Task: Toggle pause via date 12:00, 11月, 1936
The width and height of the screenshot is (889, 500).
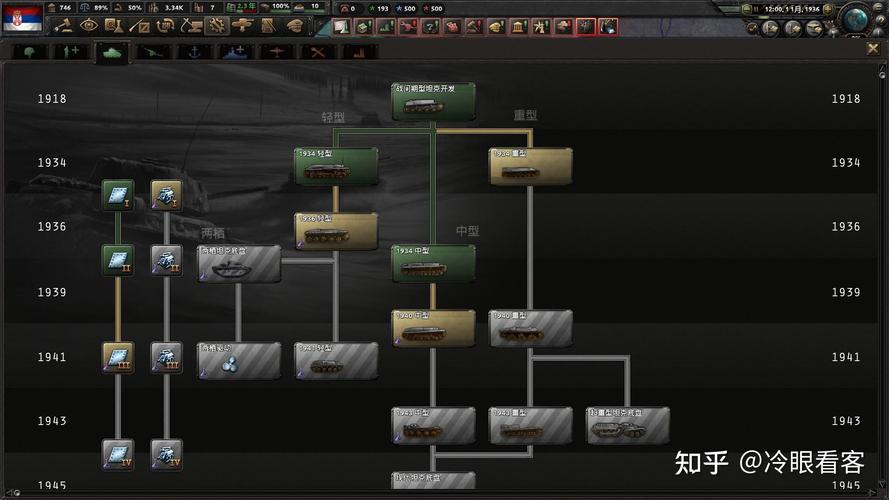Action: [x=791, y=9]
